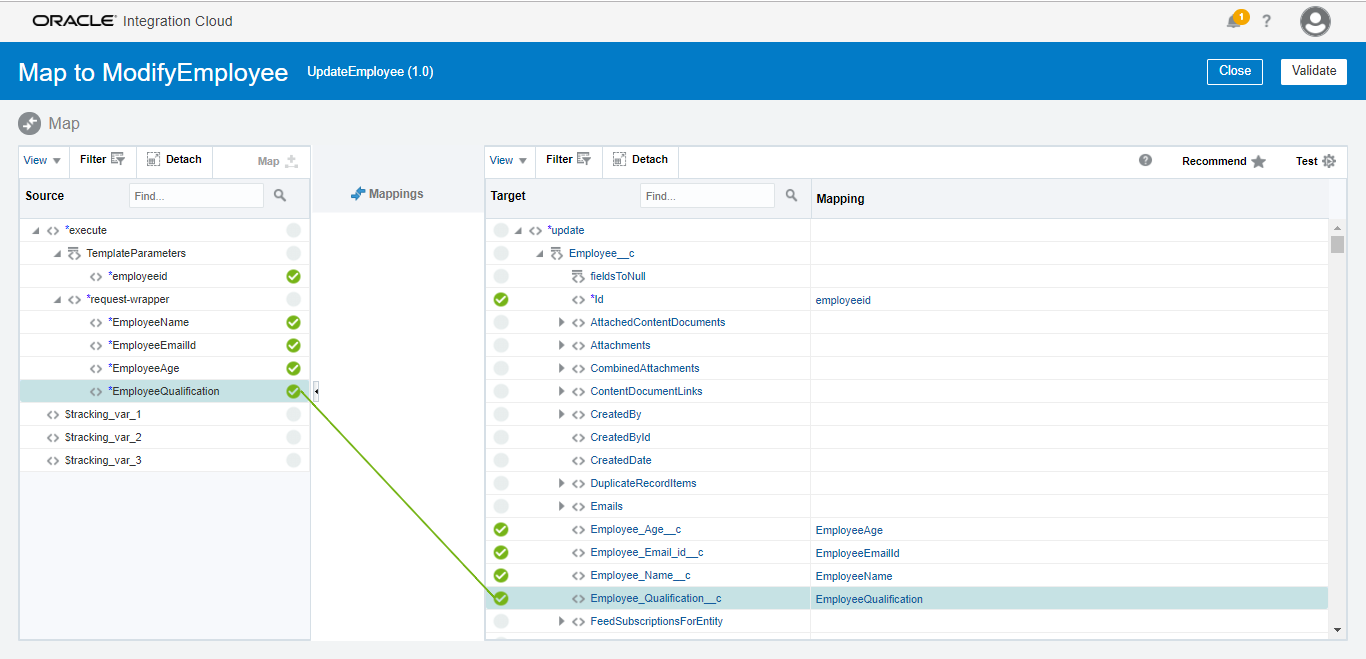Click the mapped check on target *Id
Screen dimensions: 1366x659
click(501, 299)
